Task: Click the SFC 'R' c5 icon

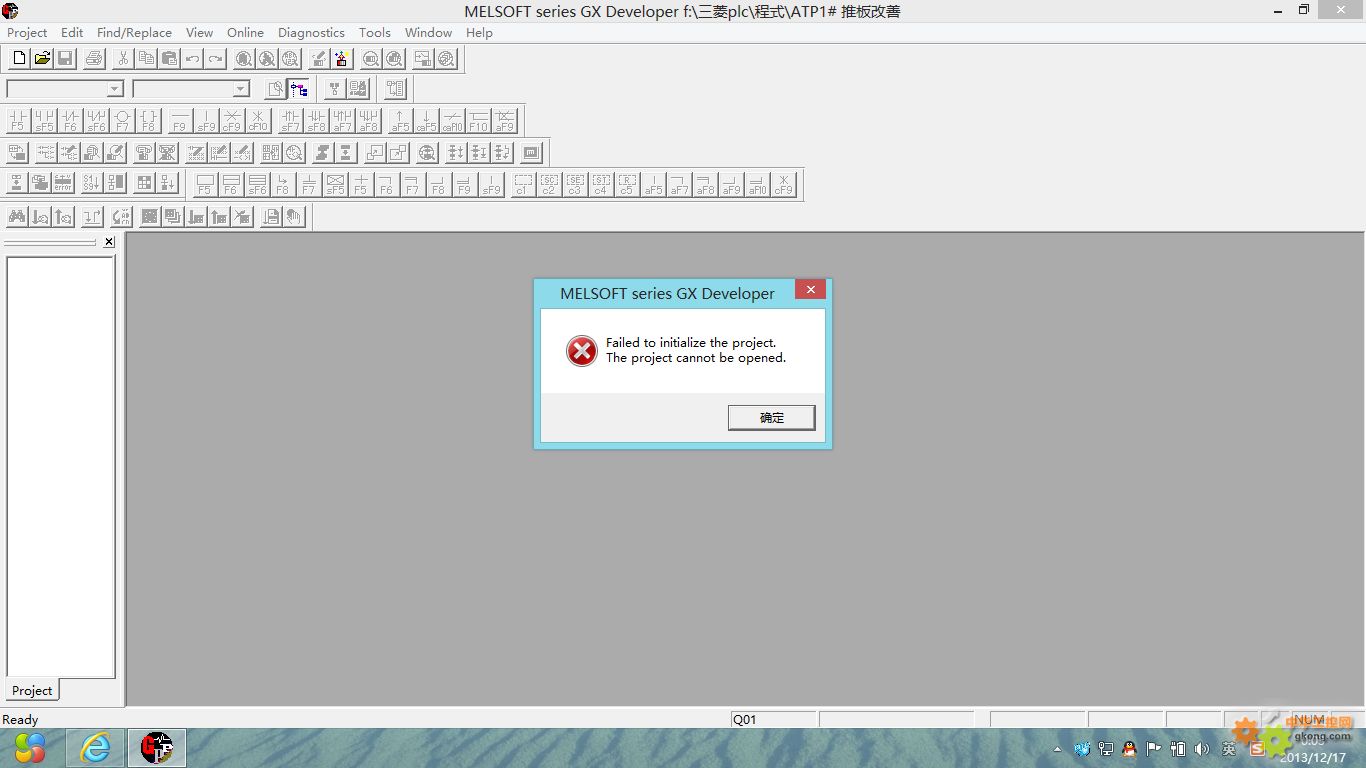Action: [626, 184]
